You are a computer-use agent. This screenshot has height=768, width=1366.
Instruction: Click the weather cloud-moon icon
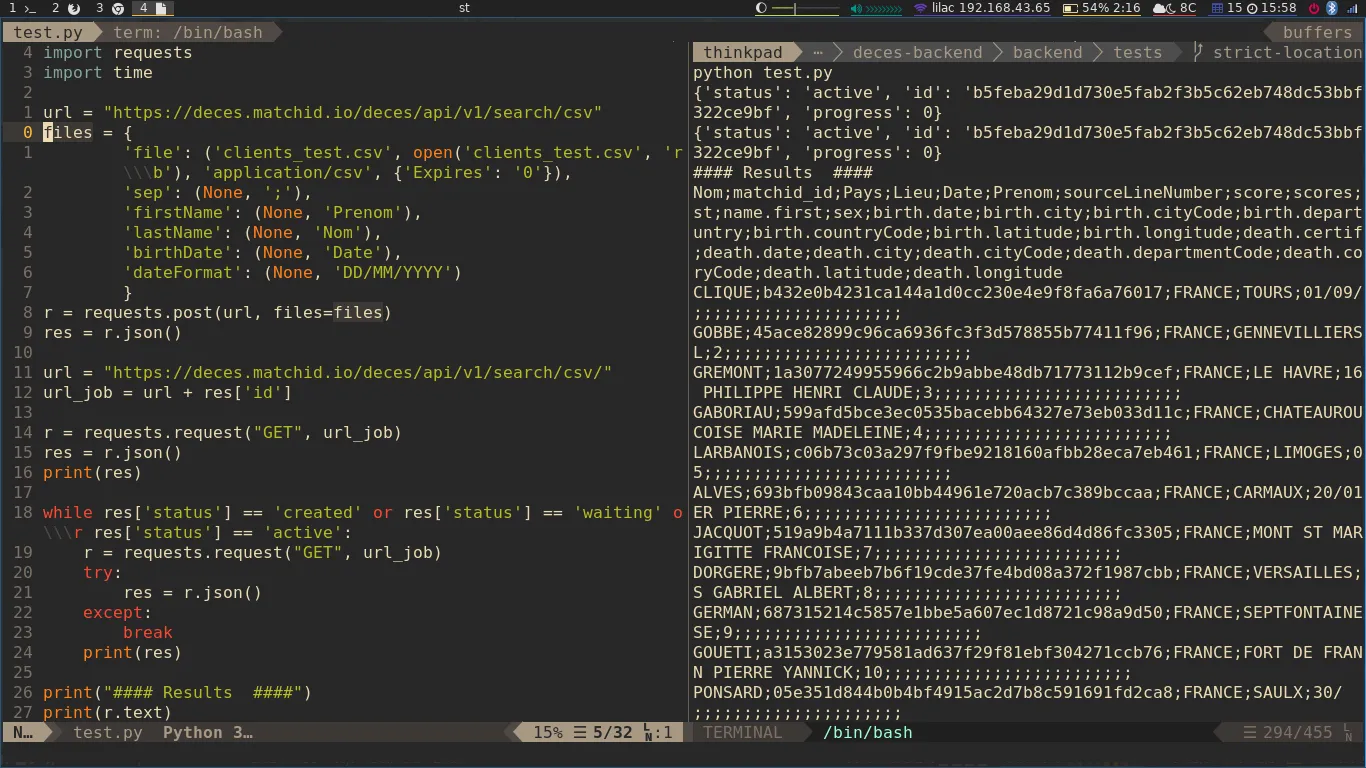click(1164, 8)
